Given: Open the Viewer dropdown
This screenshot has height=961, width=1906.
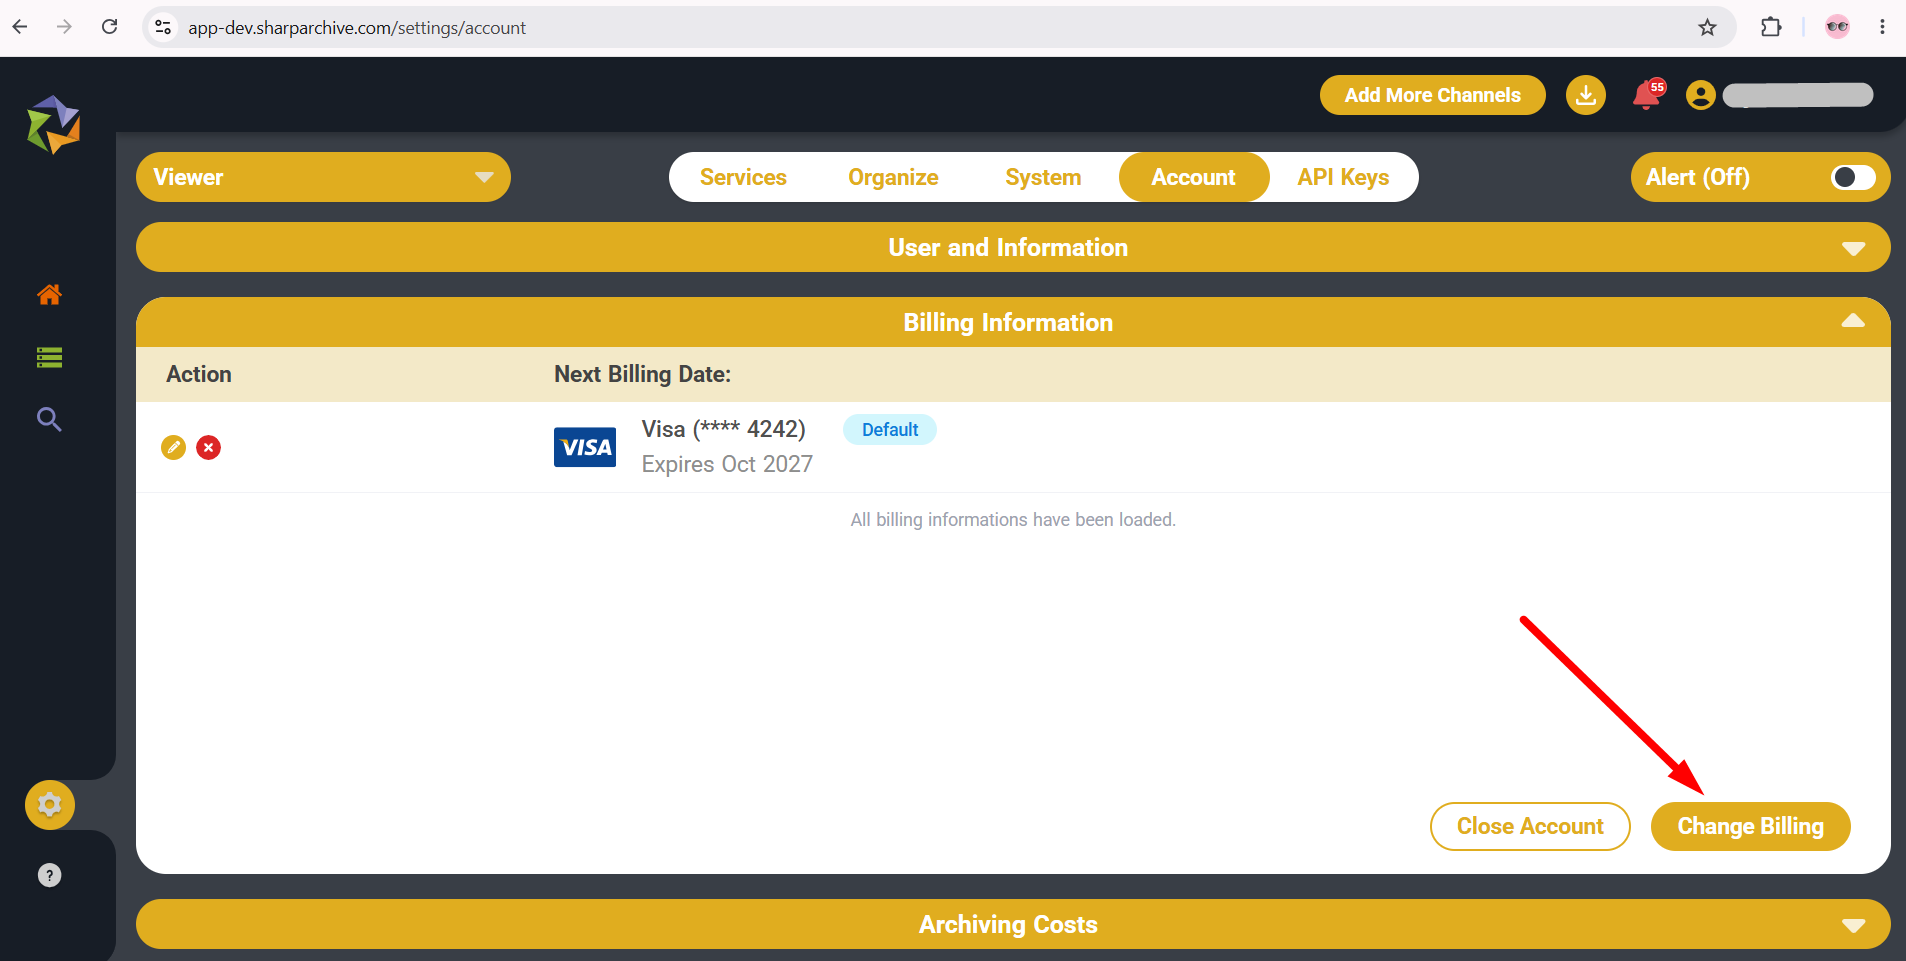Looking at the screenshot, I should click(323, 177).
